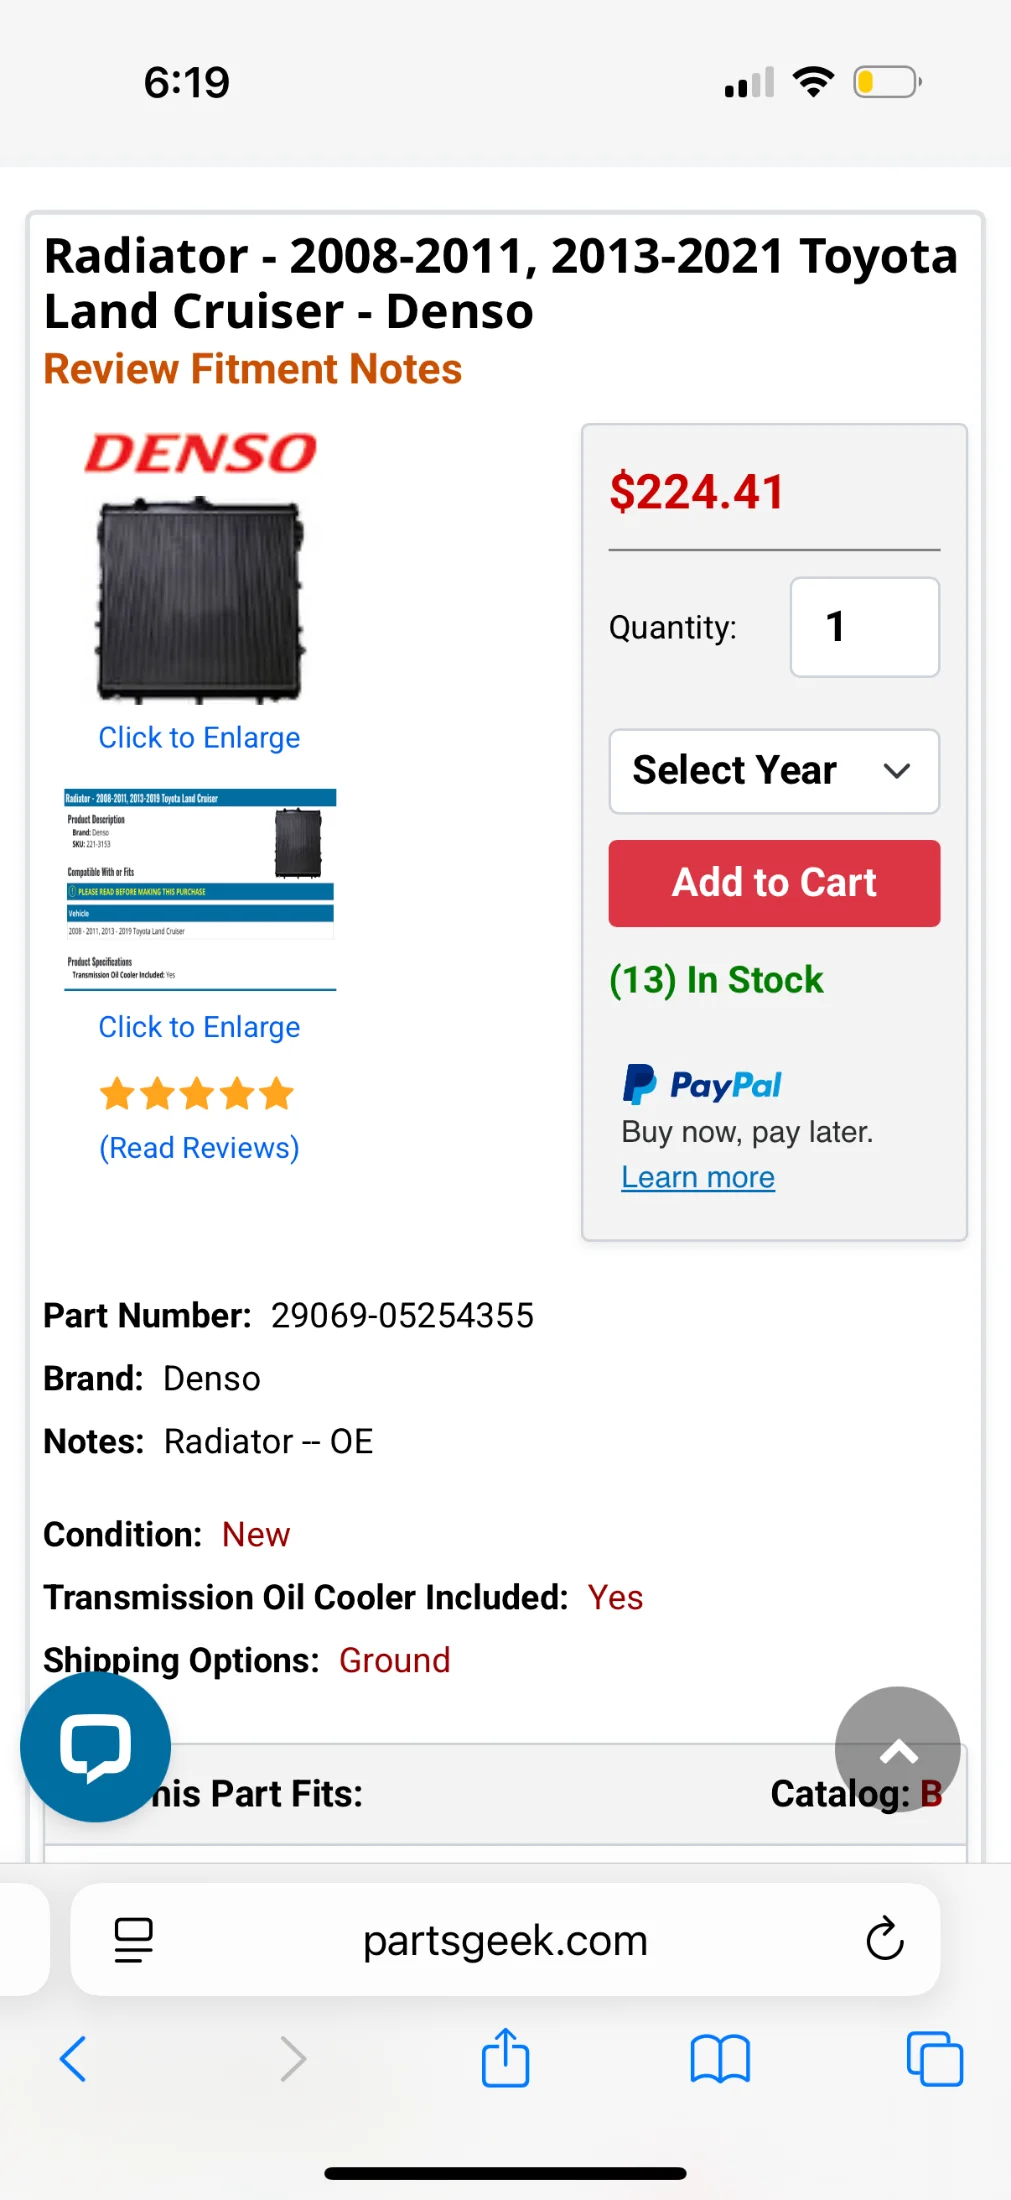Viewport: 1011px width, 2200px height.
Task: Tap the Safari forward arrow
Action: 292,2059
